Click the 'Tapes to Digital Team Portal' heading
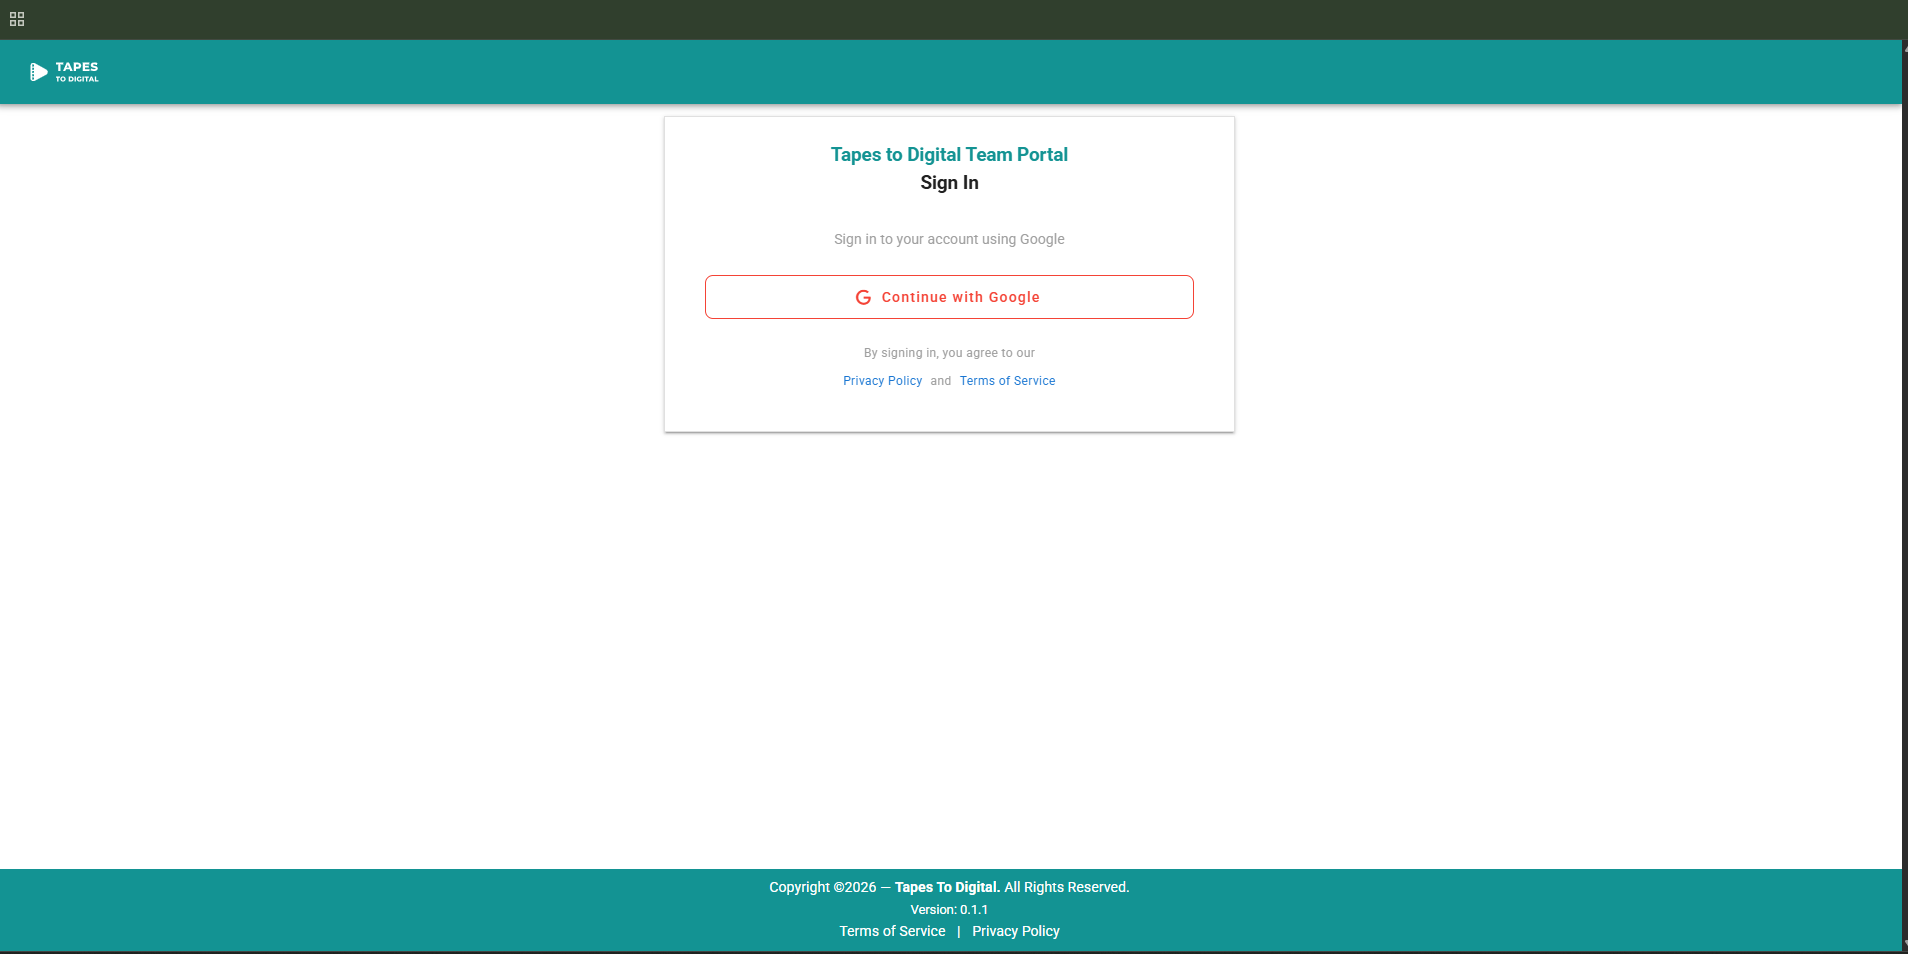Viewport: 1908px width, 954px height. click(949, 154)
